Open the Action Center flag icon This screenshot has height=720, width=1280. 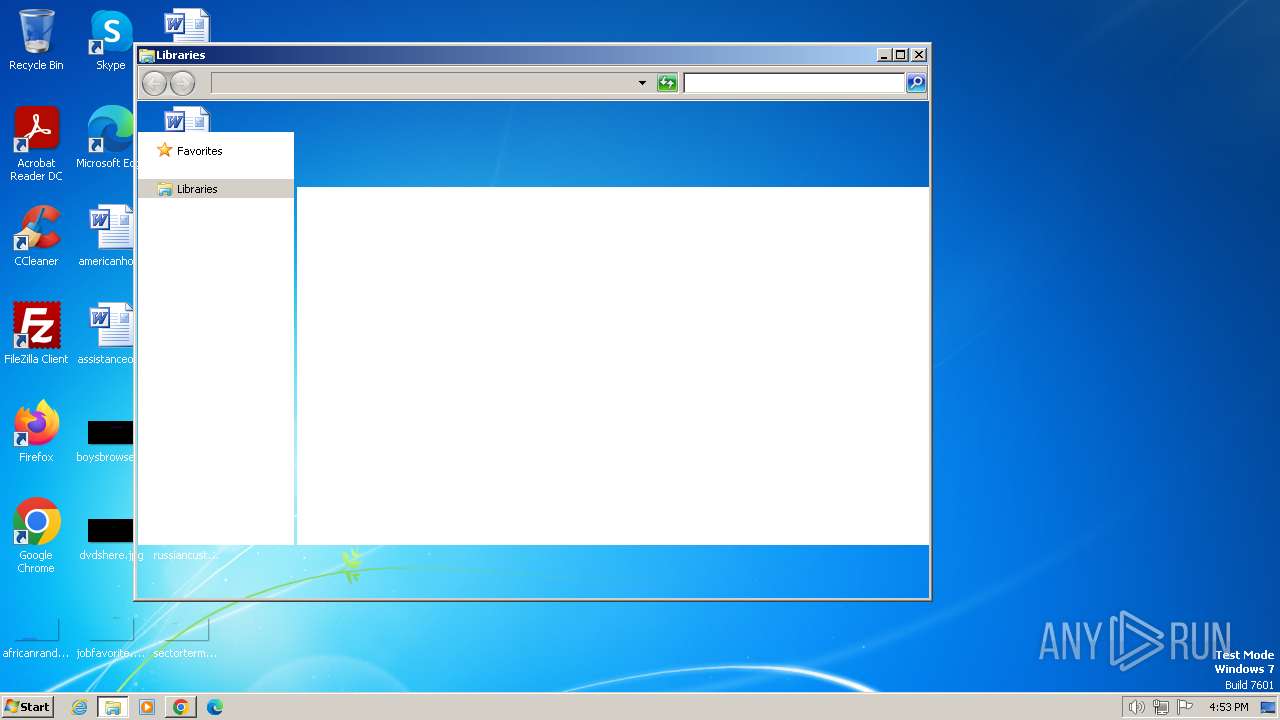[1185, 707]
